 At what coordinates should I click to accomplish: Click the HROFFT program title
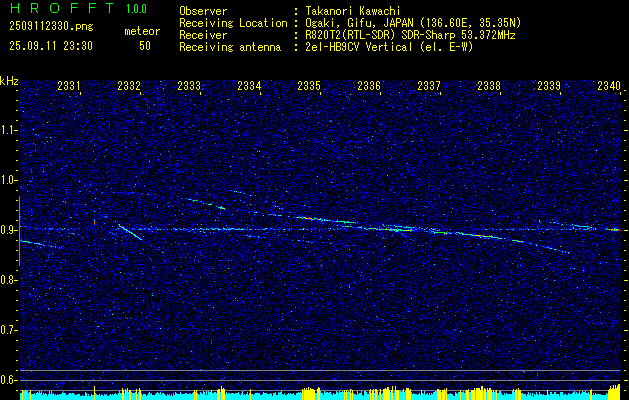coord(62,8)
